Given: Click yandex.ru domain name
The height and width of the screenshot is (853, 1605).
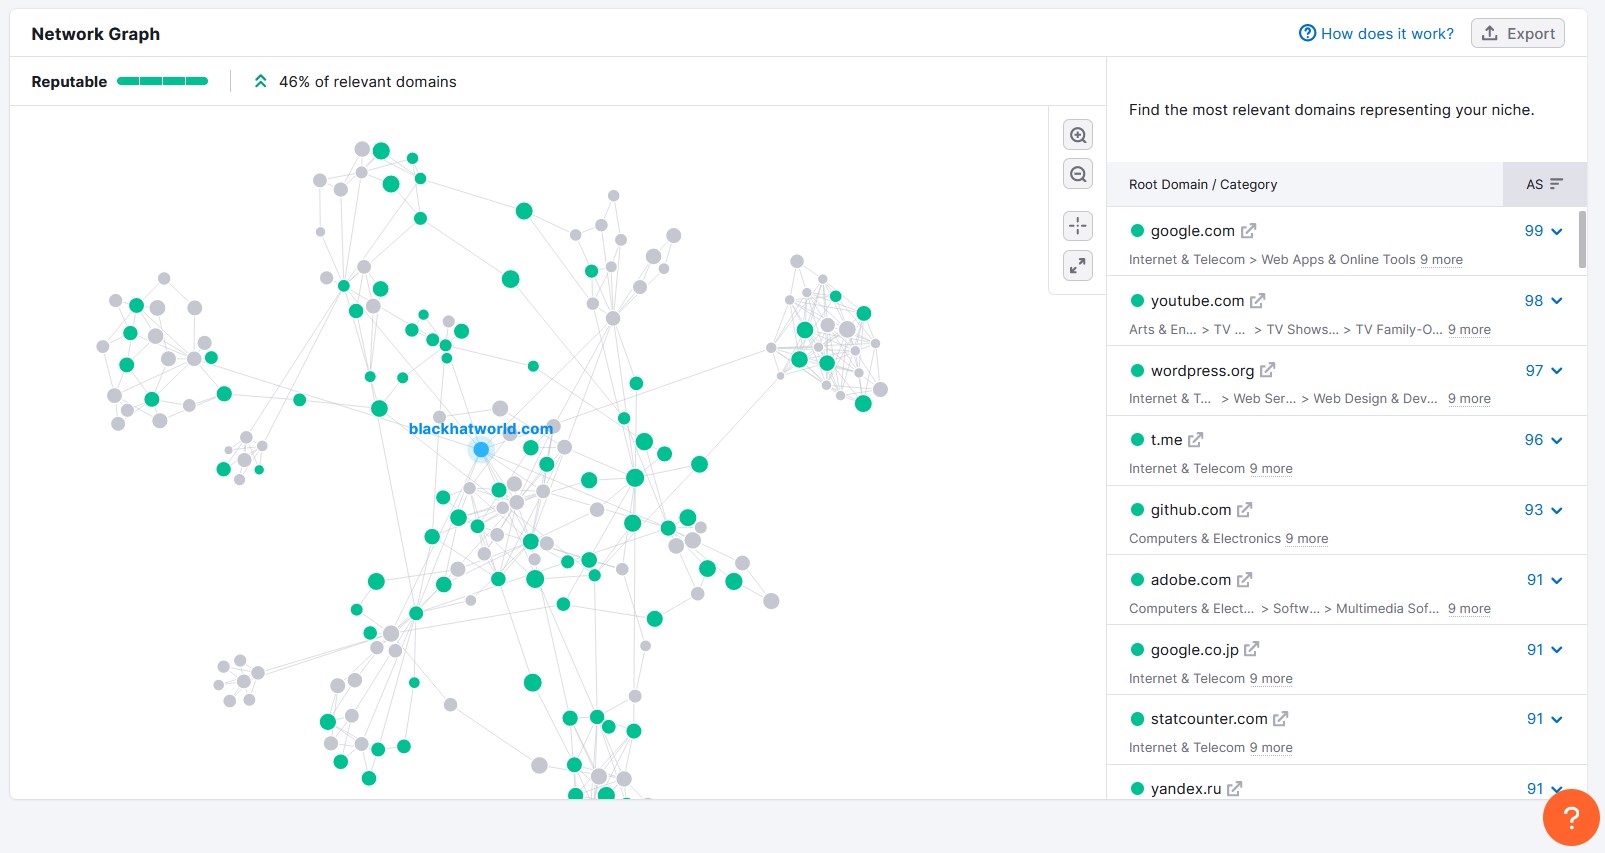Looking at the screenshot, I should point(1186,789).
